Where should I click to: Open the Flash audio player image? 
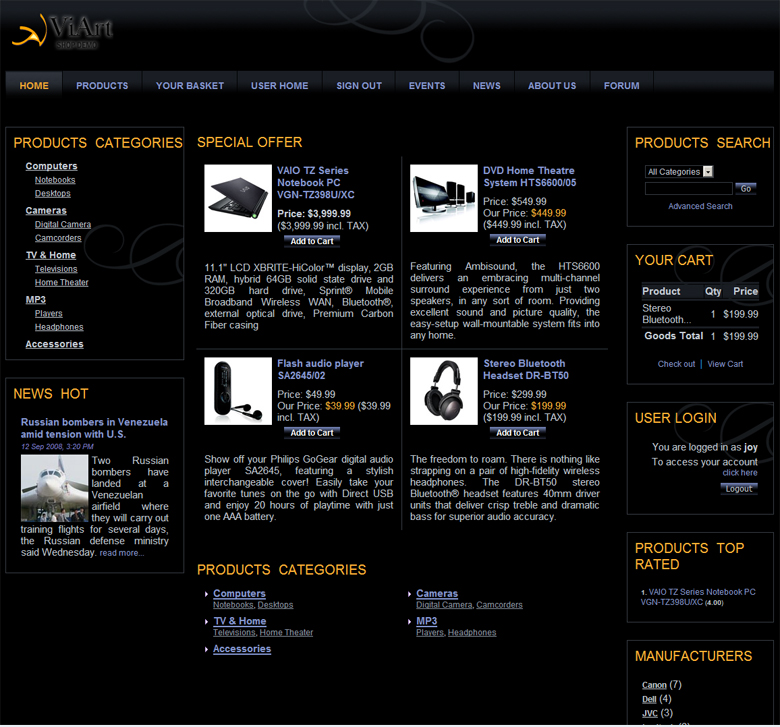pos(238,391)
